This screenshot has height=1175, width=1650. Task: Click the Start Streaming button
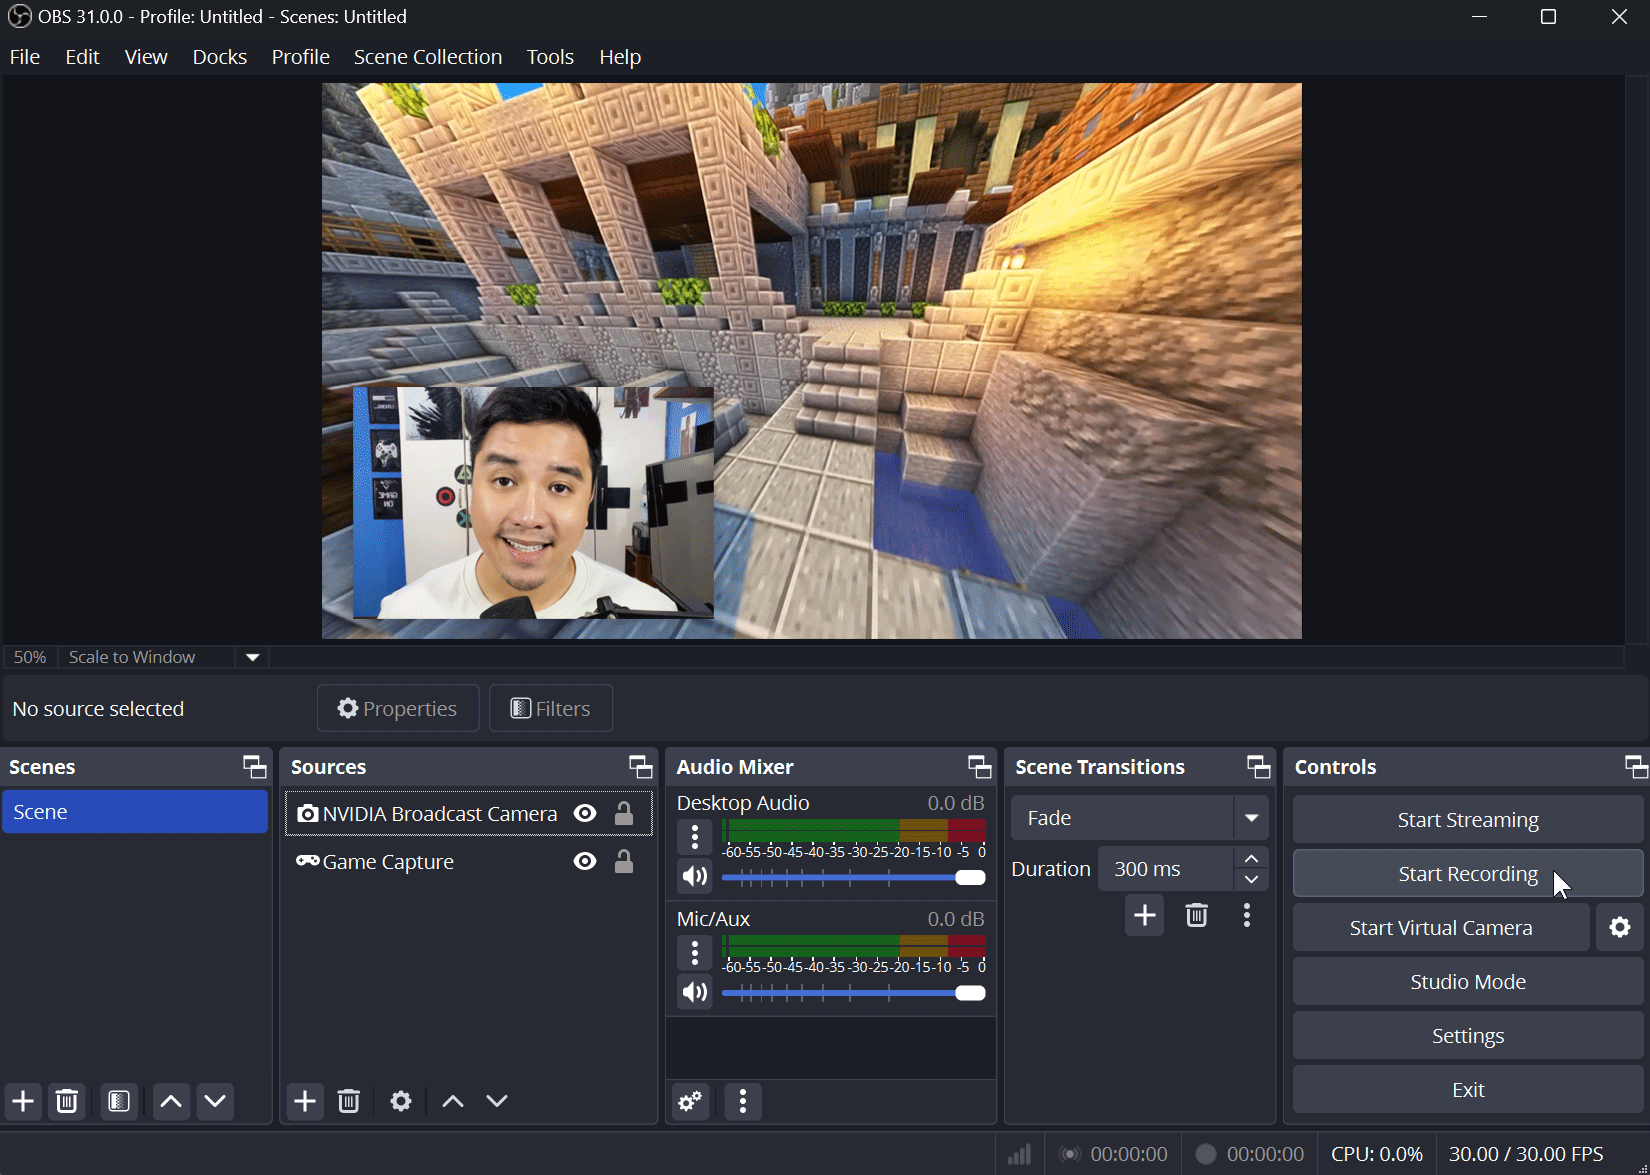tap(1467, 819)
